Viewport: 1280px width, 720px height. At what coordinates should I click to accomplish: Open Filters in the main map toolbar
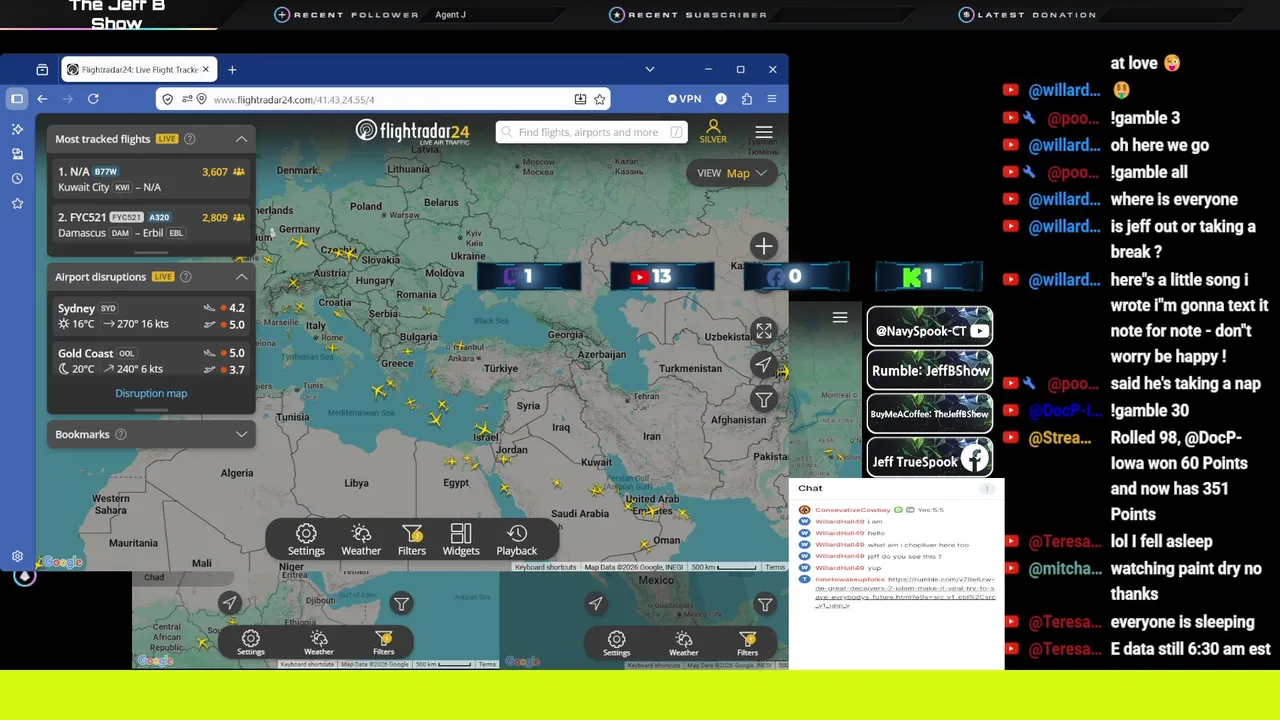[412, 540]
